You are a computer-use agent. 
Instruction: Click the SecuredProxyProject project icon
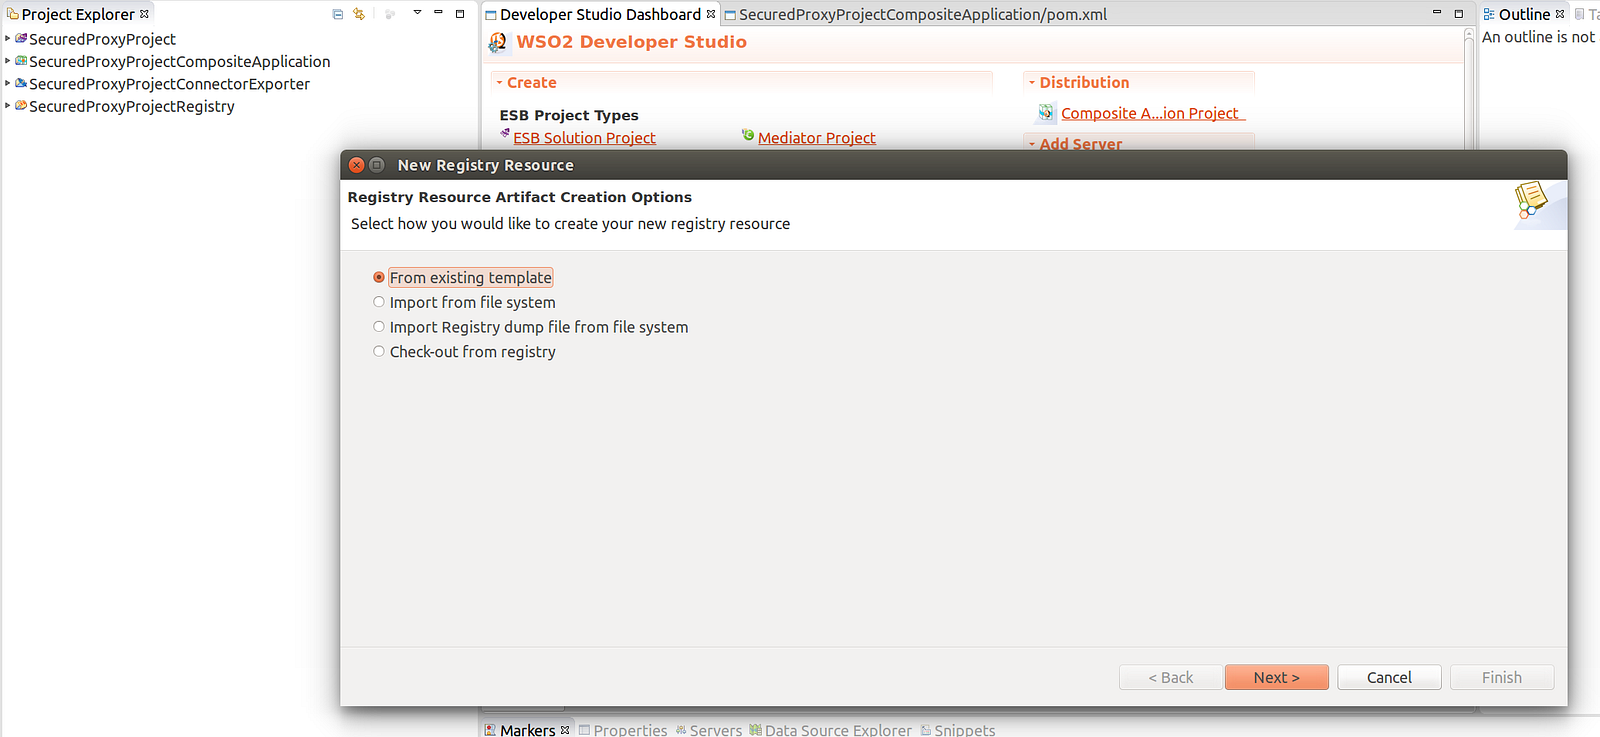(21, 38)
